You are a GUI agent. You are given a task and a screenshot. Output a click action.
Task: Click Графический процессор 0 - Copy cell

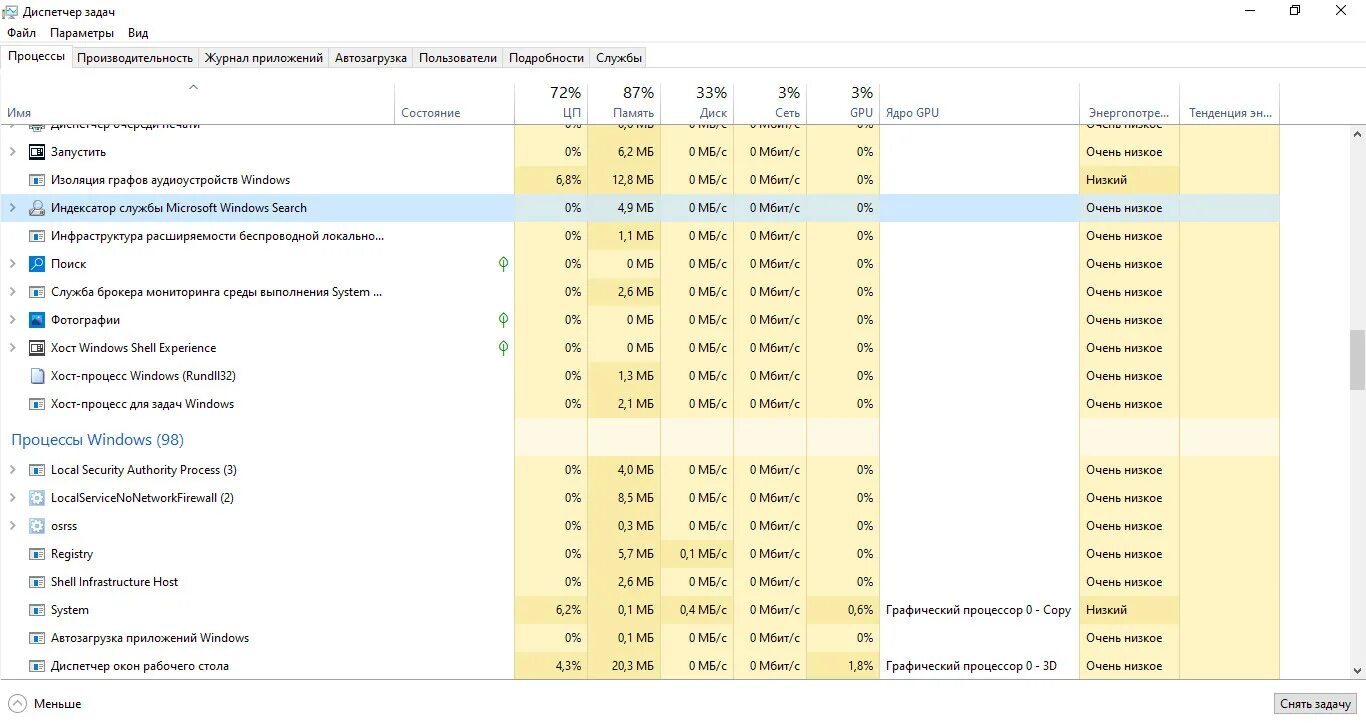click(978, 610)
